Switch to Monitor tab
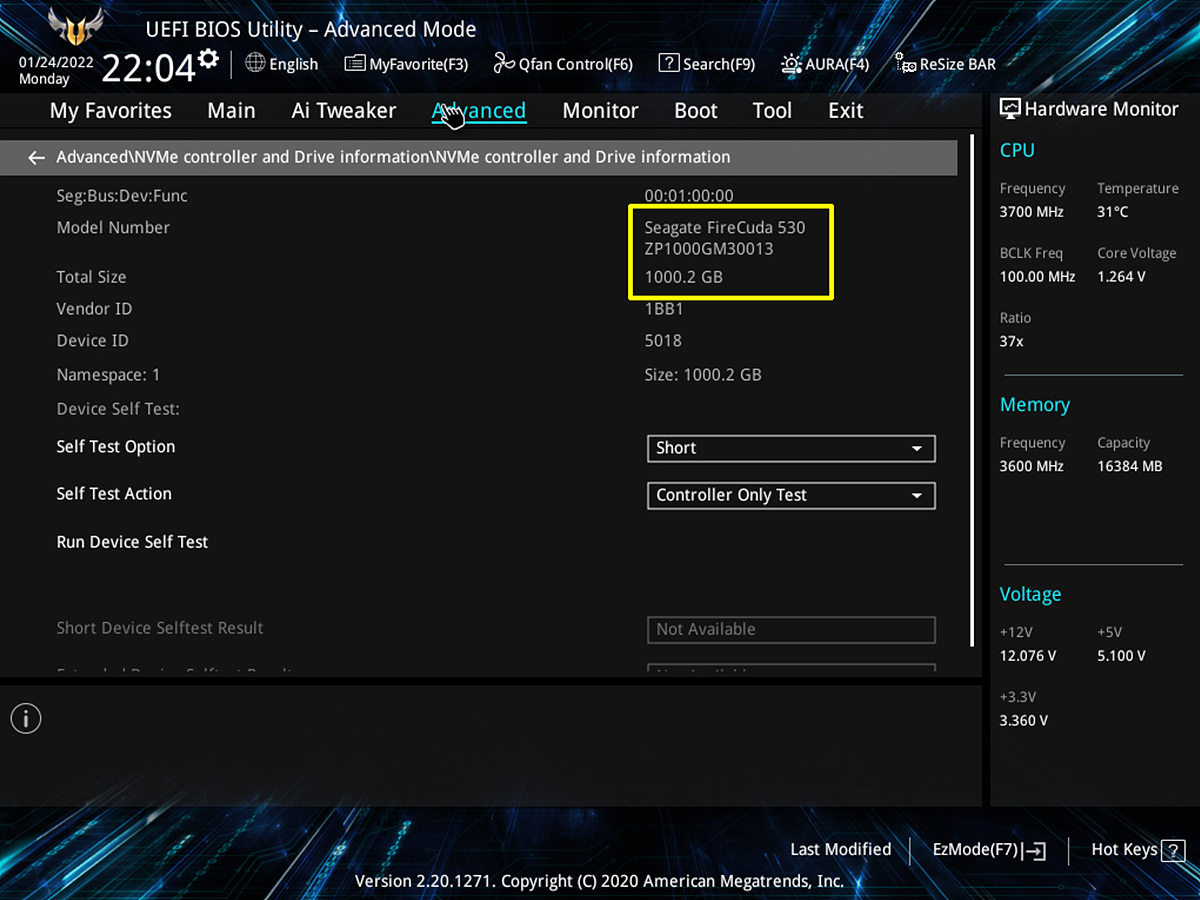This screenshot has height=900, width=1200. tap(600, 111)
